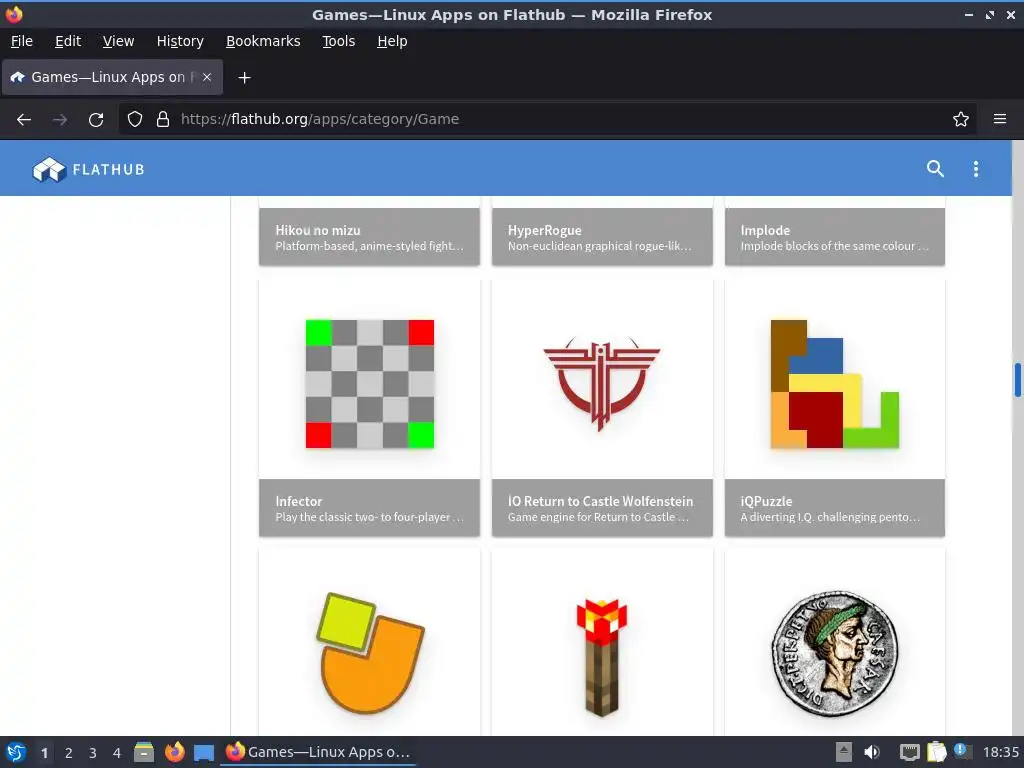Switch to workspace 3

(93, 753)
